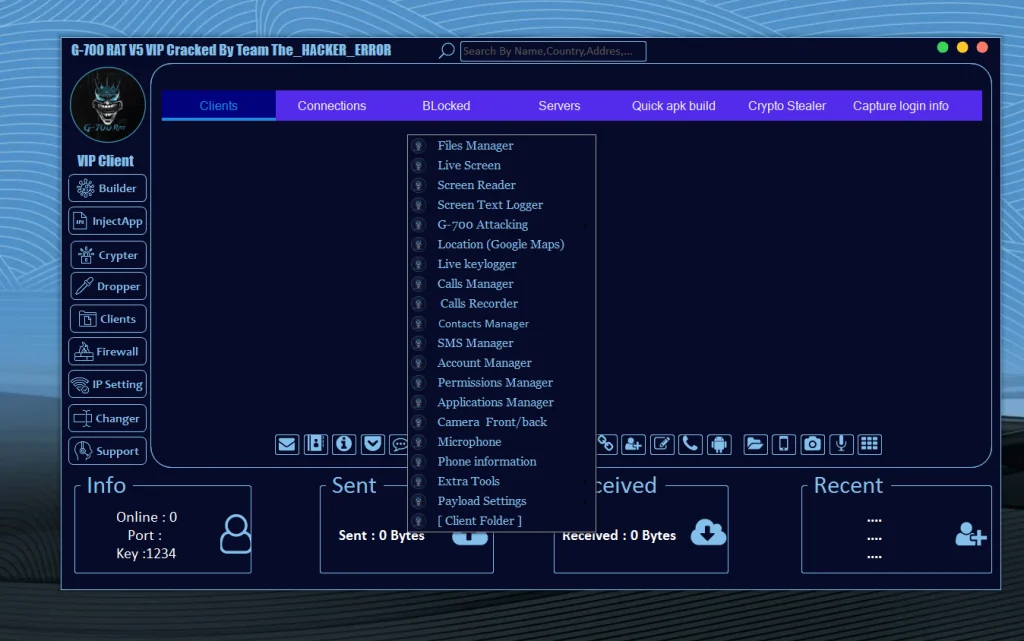Open the contacts book icon

point(315,444)
